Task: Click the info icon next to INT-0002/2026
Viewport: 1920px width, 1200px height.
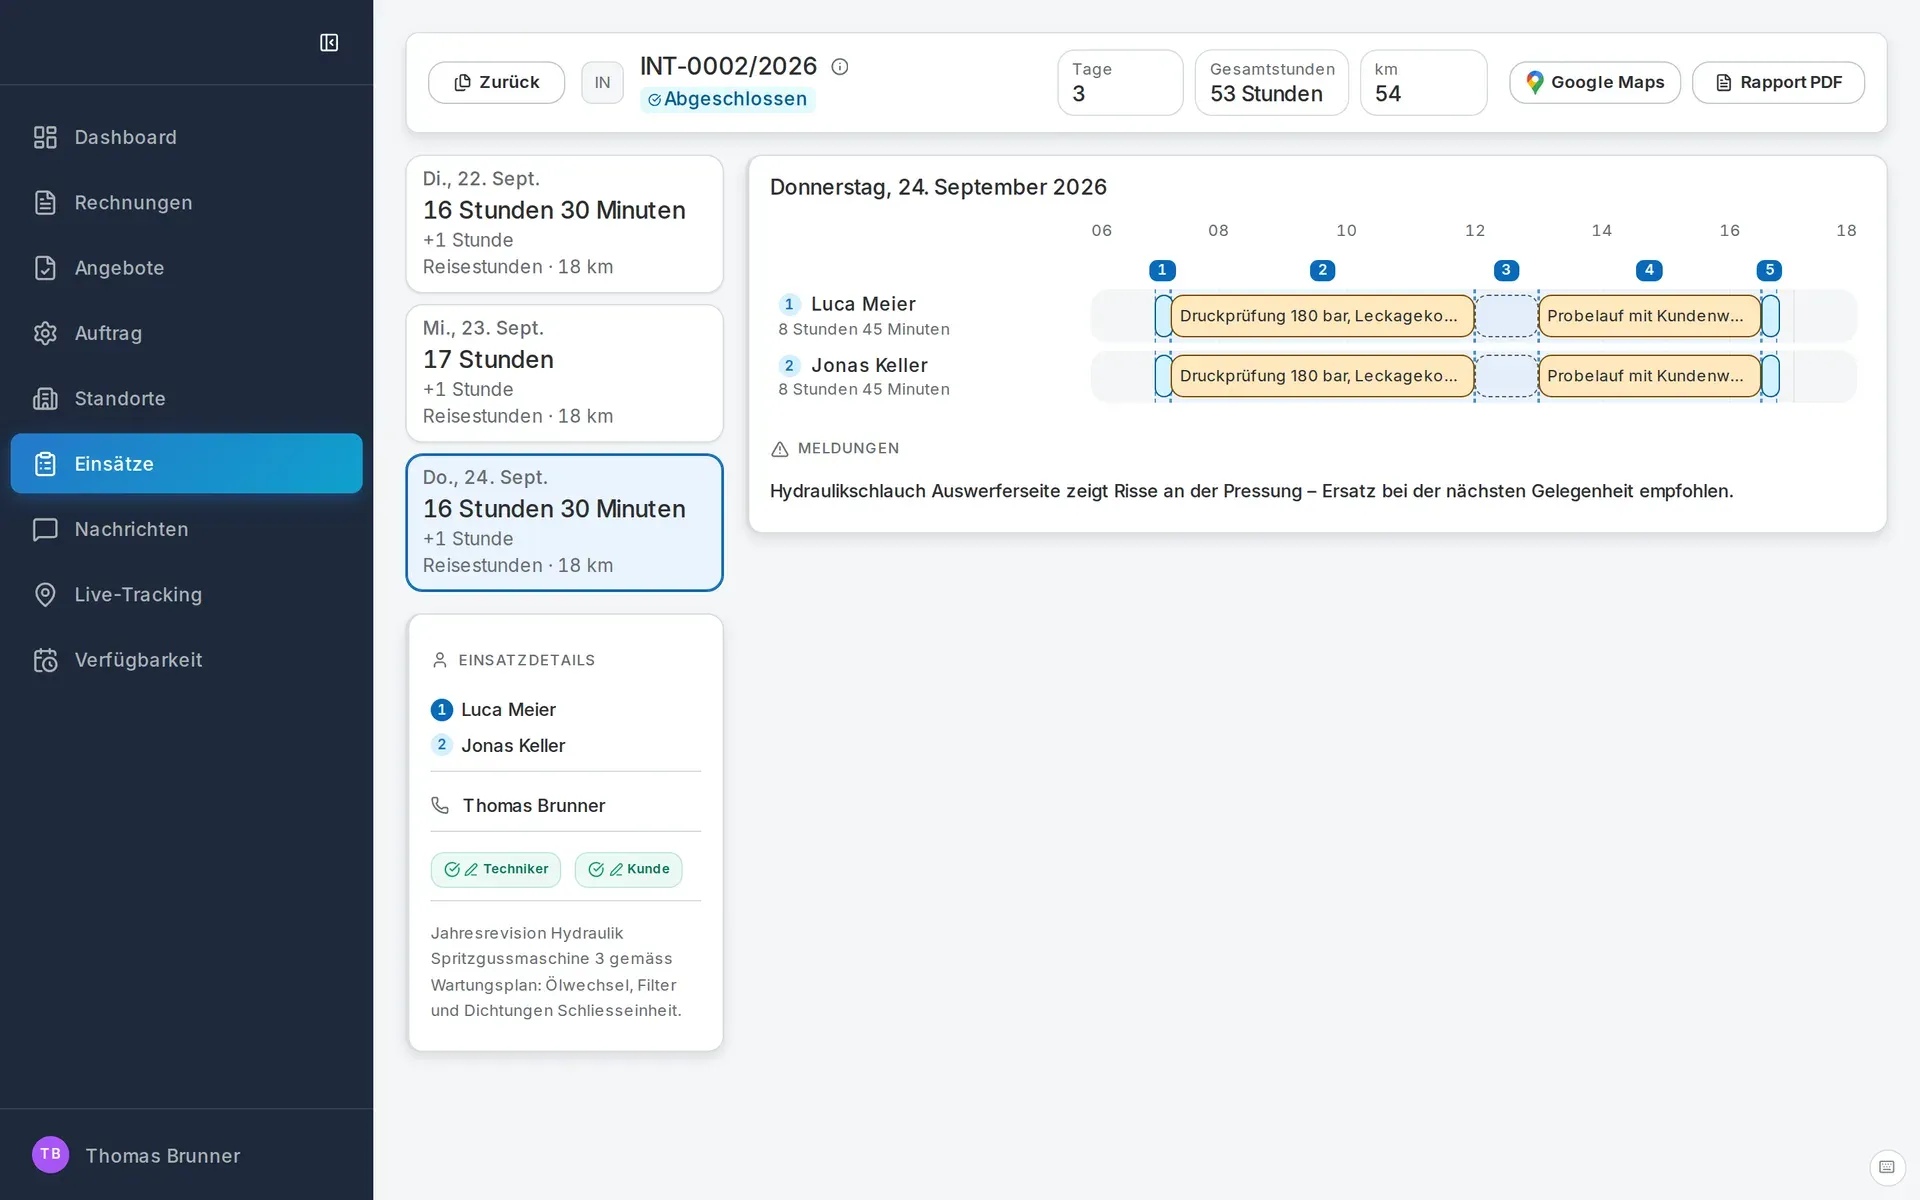Action: pyautogui.click(x=840, y=66)
